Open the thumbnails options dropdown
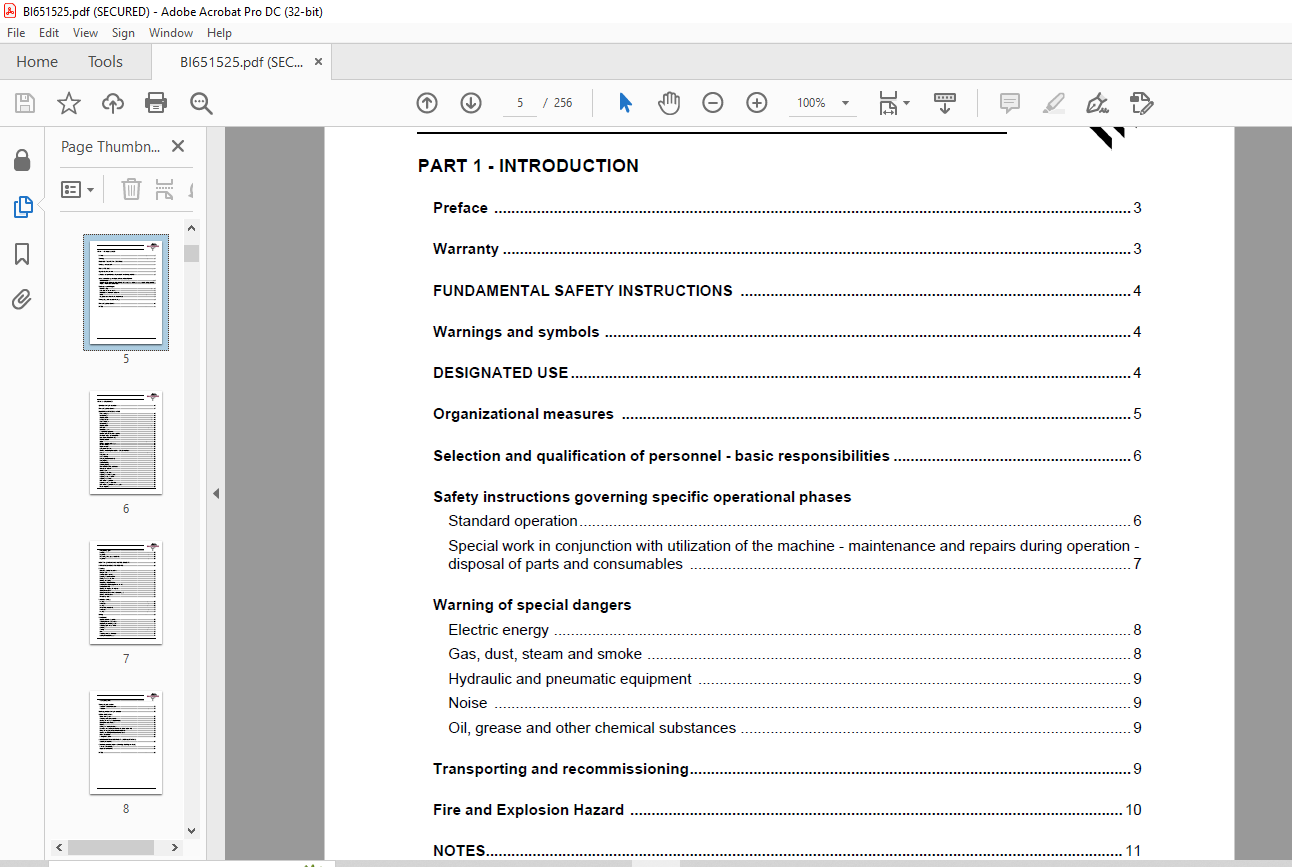This screenshot has height=867, width=1292. [78, 189]
